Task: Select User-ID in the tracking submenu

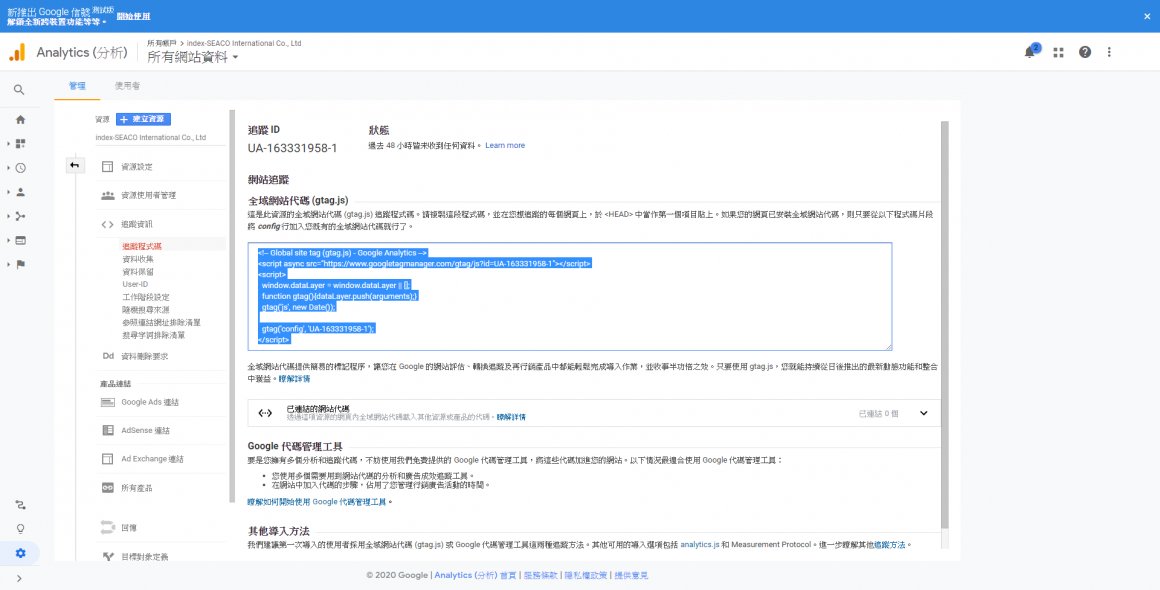Action: click(135, 284)
